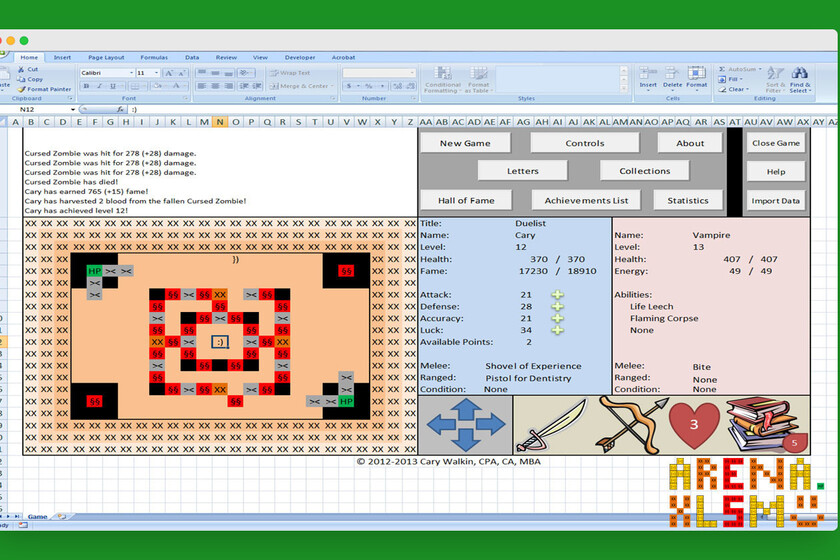Toggle Bottom Align vertical alignment
840x560 pixels.
[x=228, y=73]
